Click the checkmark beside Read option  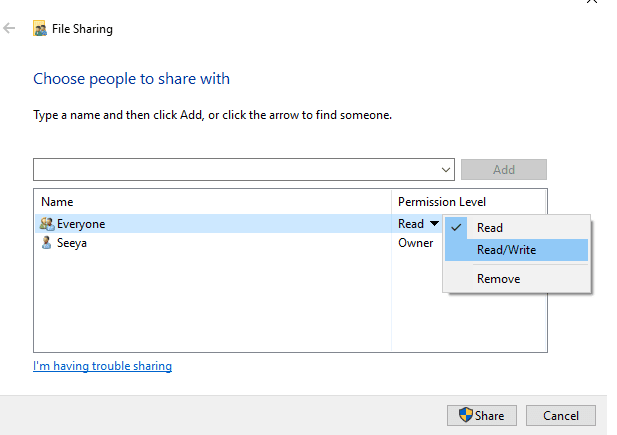point(456,228)
